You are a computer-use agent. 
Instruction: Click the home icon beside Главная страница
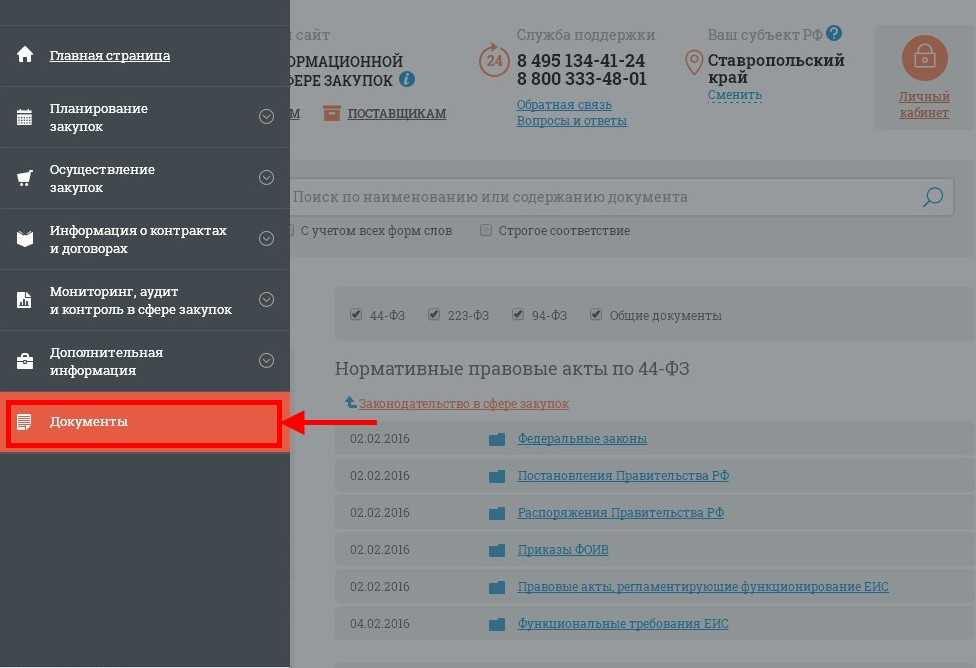point(25,55)
